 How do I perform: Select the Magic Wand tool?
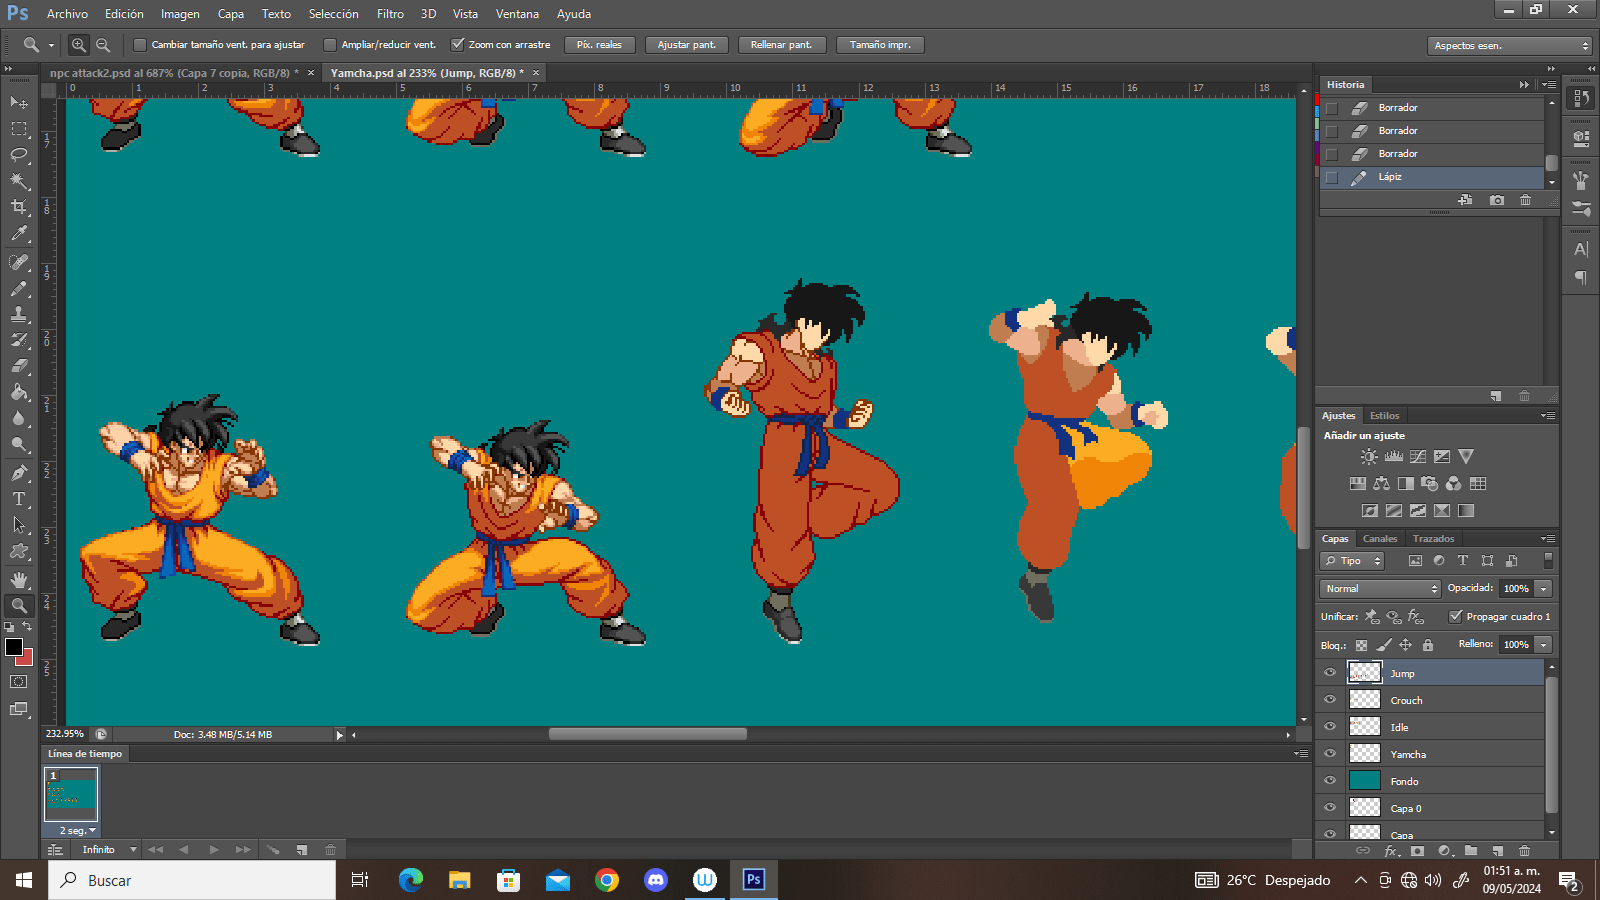point(19,181)
